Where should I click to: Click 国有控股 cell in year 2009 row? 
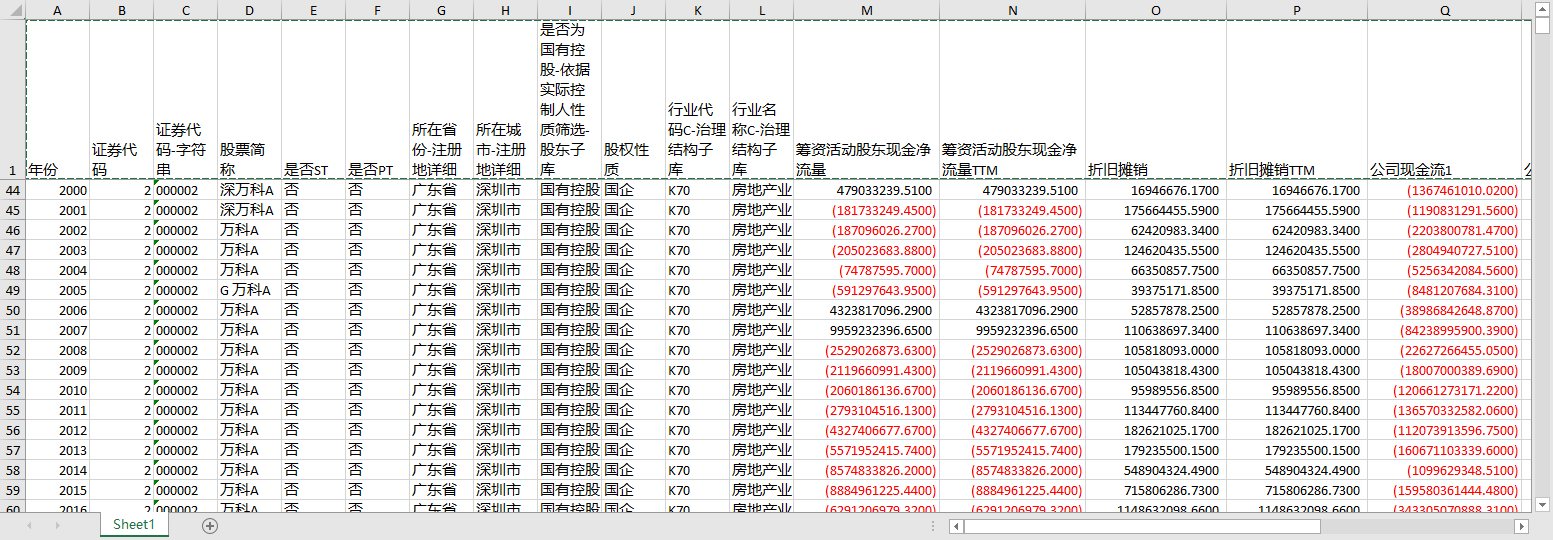click(569, 370)
